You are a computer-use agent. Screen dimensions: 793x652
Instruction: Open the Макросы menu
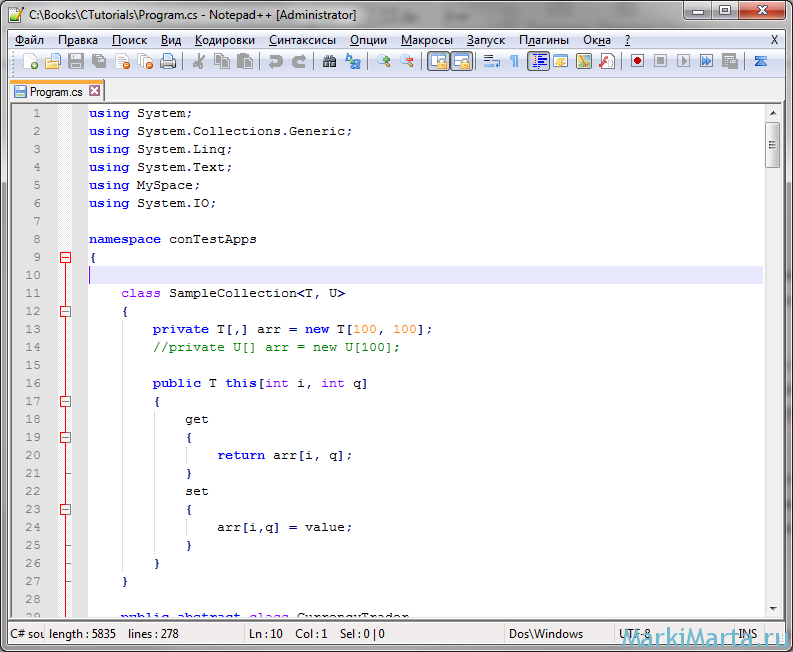click(x=427, y=40)
